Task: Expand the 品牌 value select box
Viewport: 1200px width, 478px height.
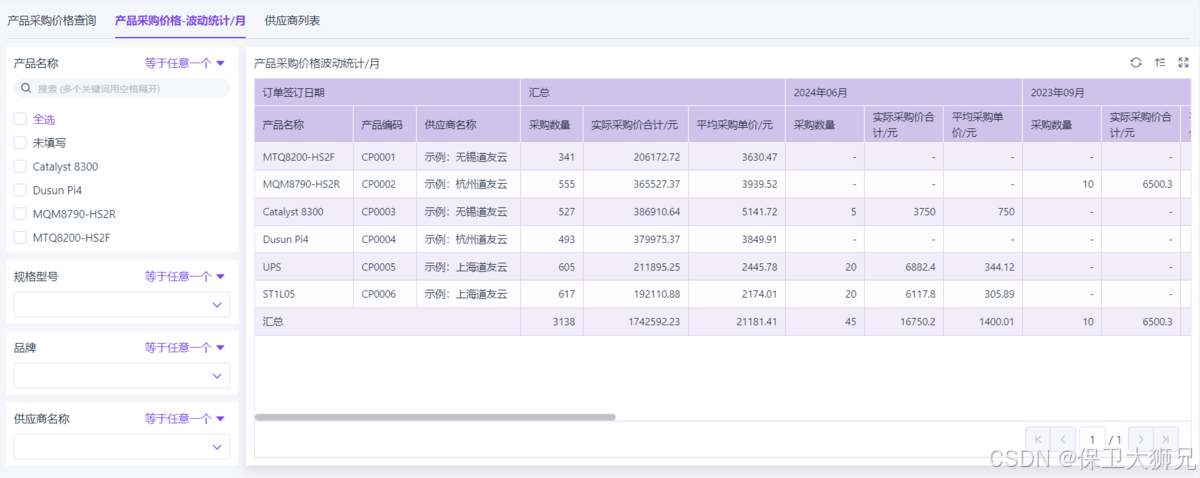Action: tap(122, 375)
